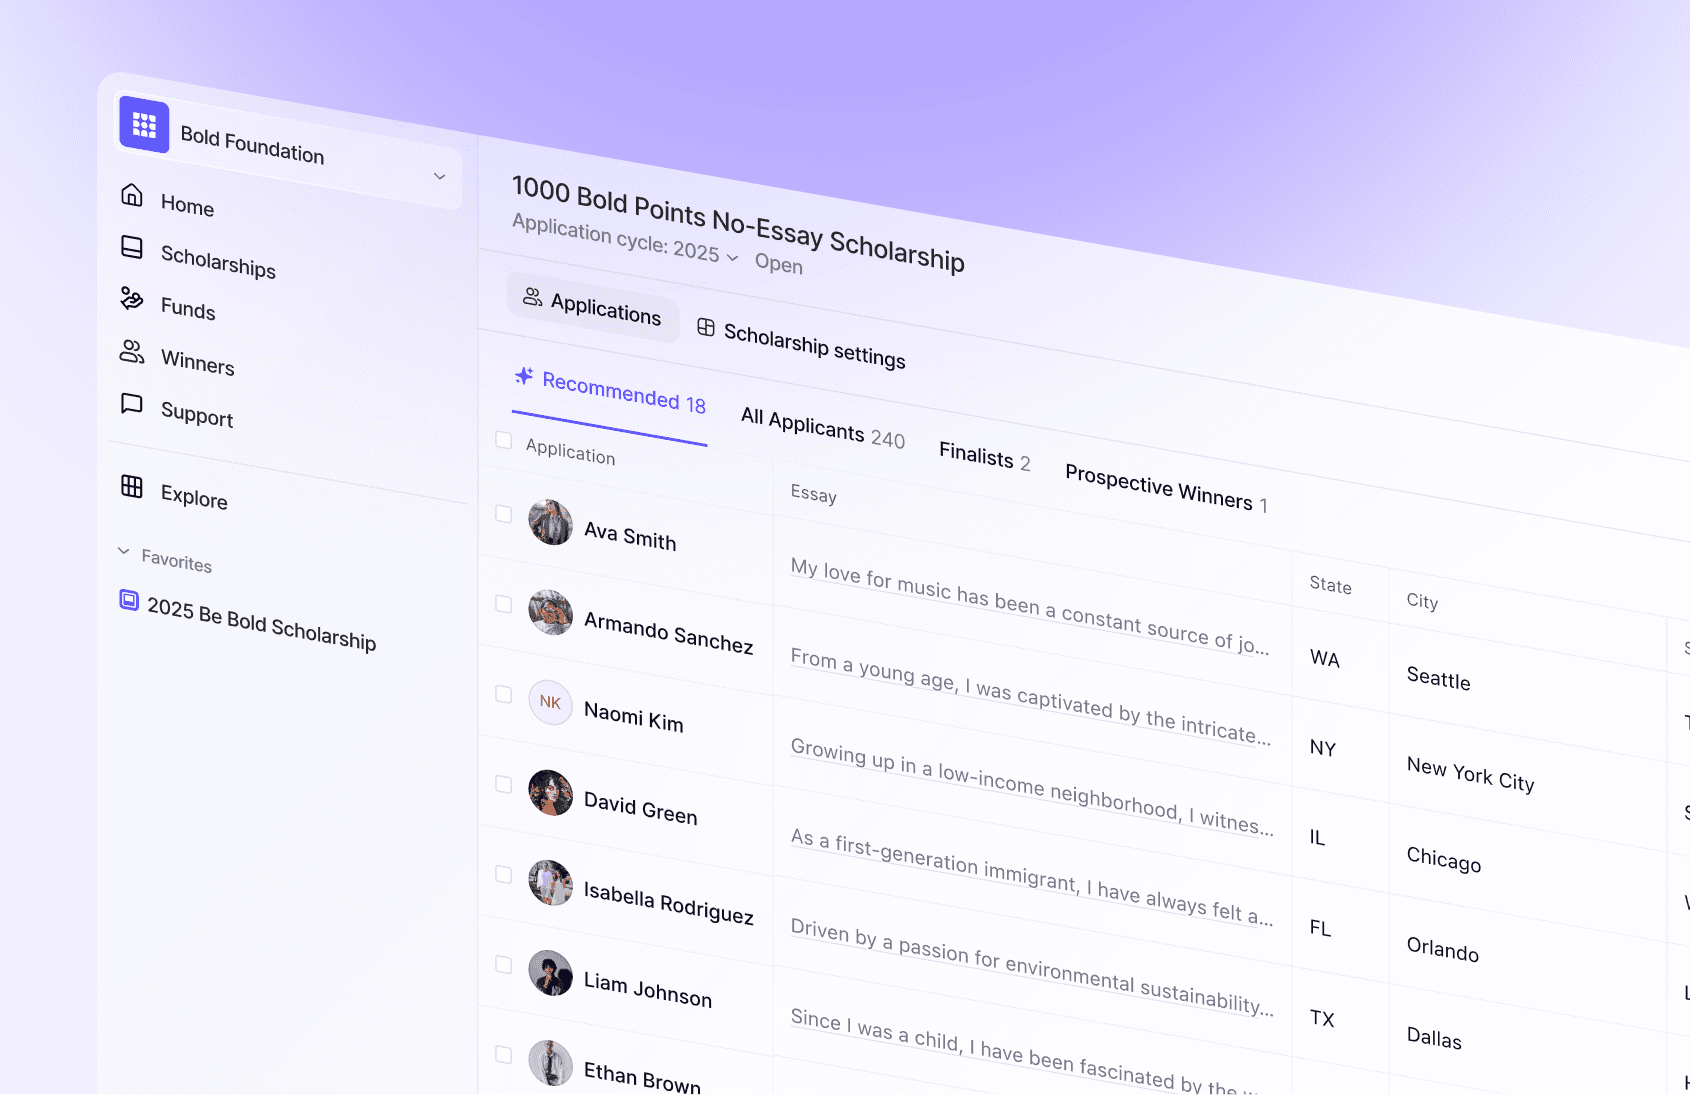The width and height of the screenshot is (1690, 1095).
Task: Select the Finalists 2 tab
Action: click(984, 457)
